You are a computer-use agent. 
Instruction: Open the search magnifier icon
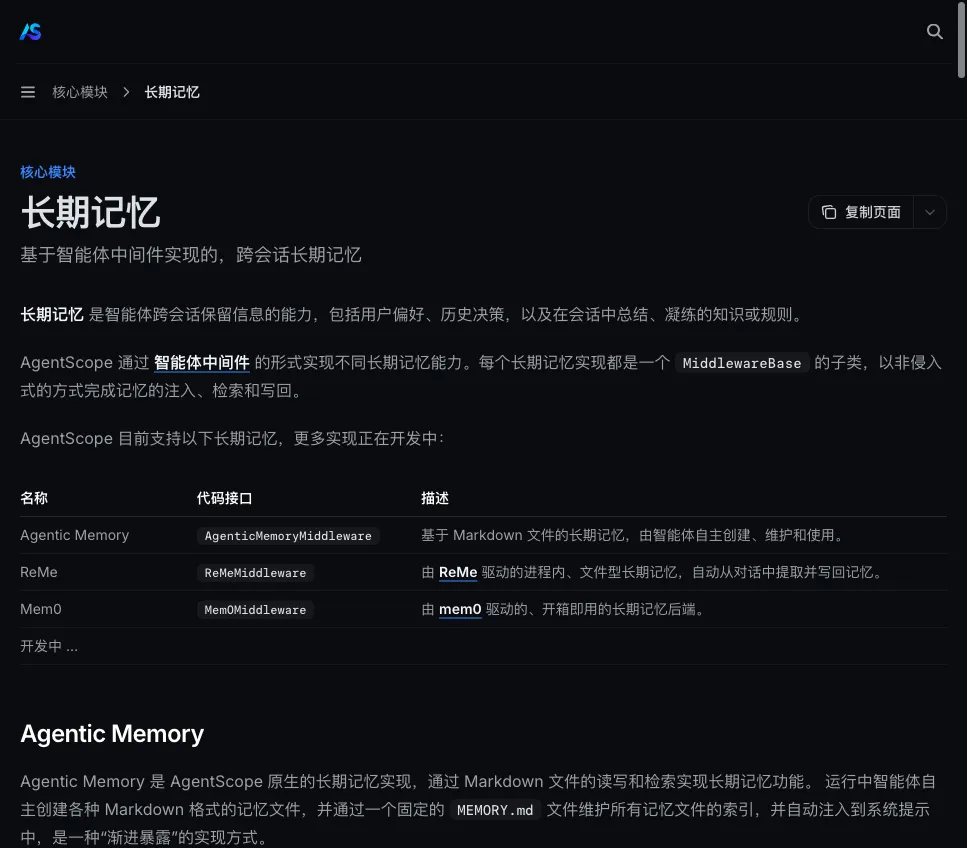pos(934,31)
